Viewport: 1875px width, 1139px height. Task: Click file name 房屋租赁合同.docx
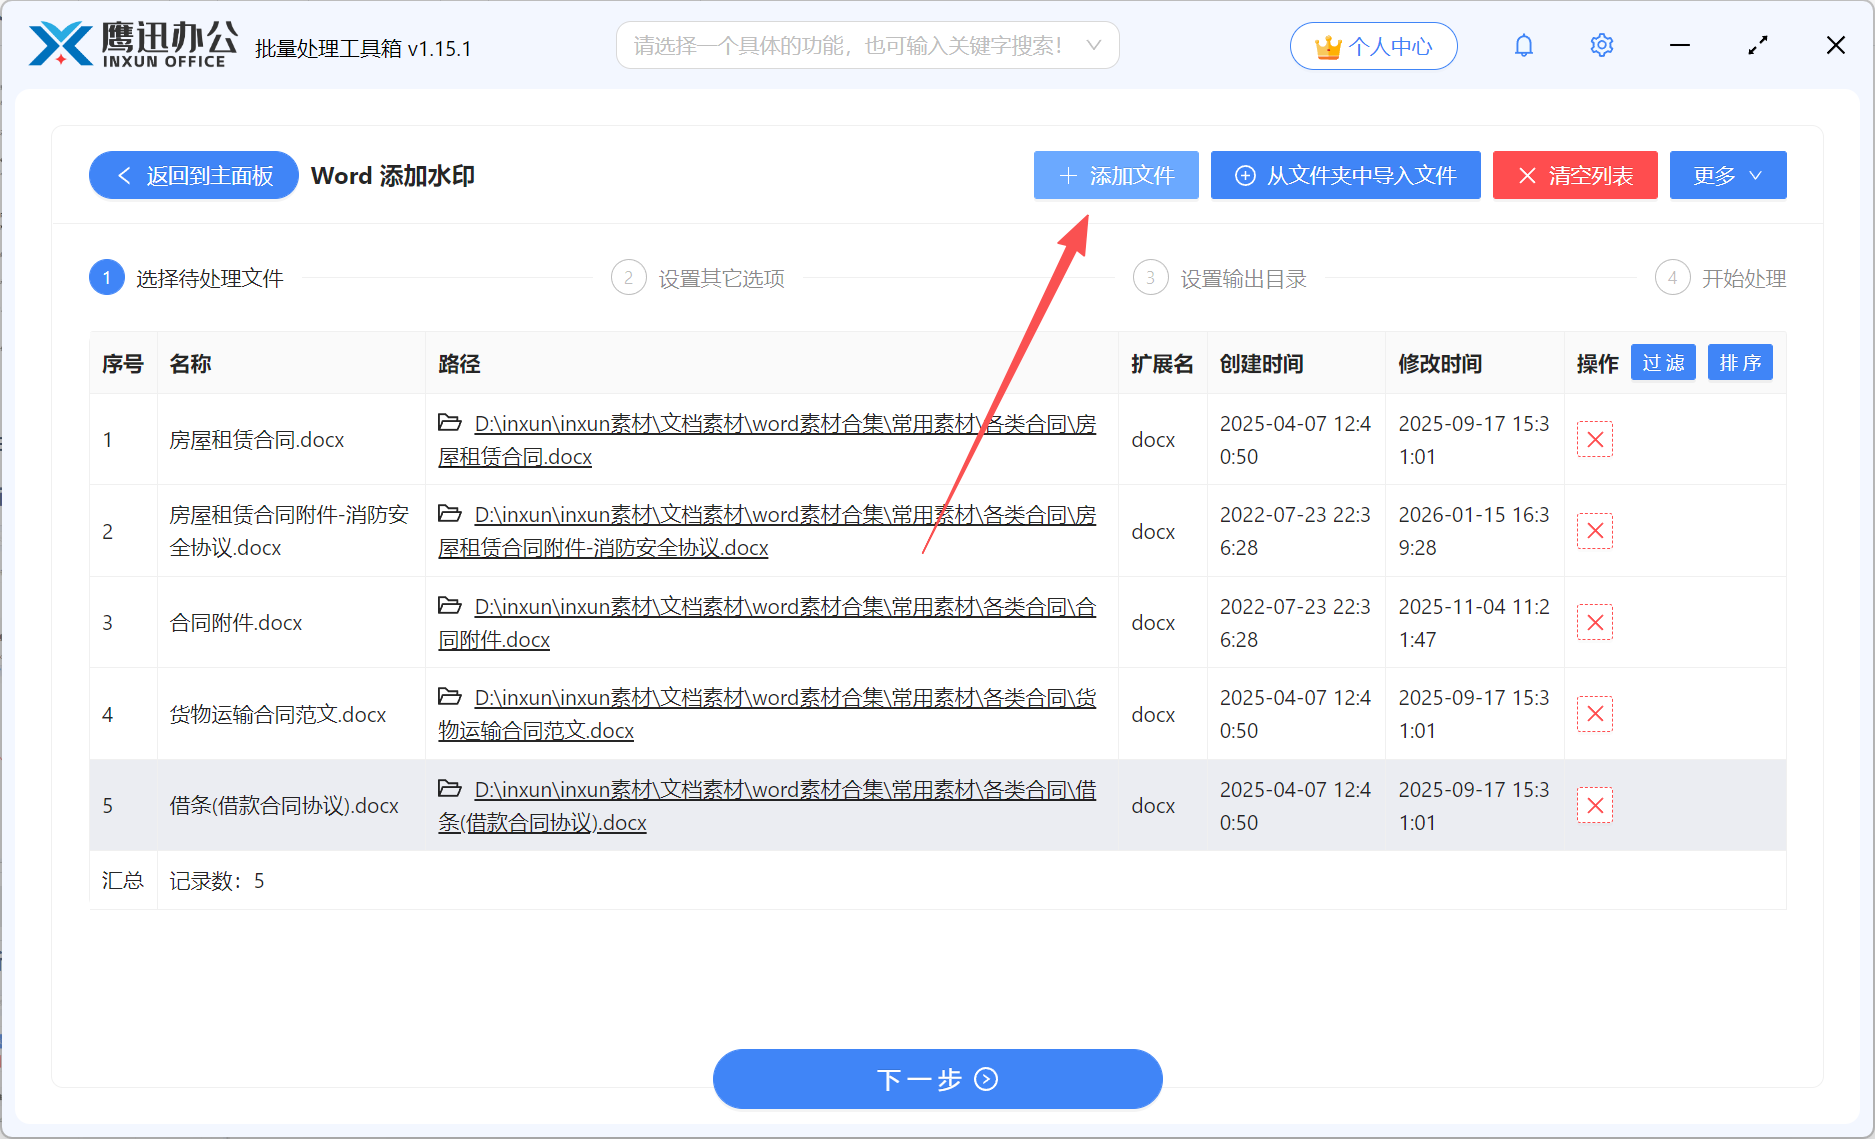tap(257, 440)
